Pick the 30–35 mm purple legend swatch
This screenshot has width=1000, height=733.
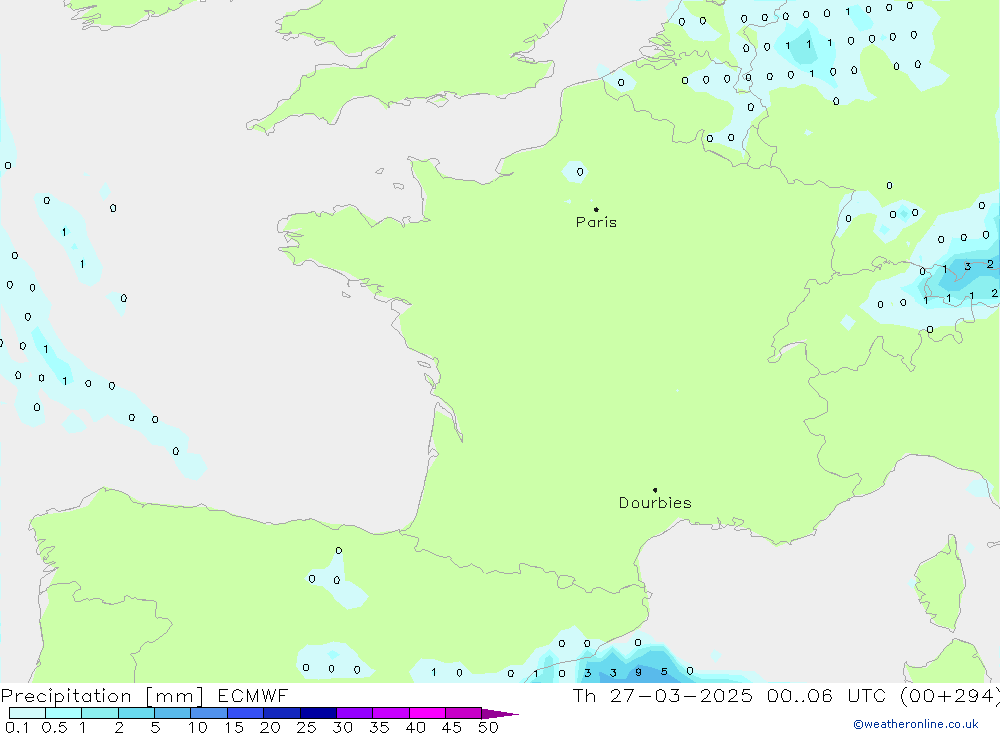click(x=354, y=713)
